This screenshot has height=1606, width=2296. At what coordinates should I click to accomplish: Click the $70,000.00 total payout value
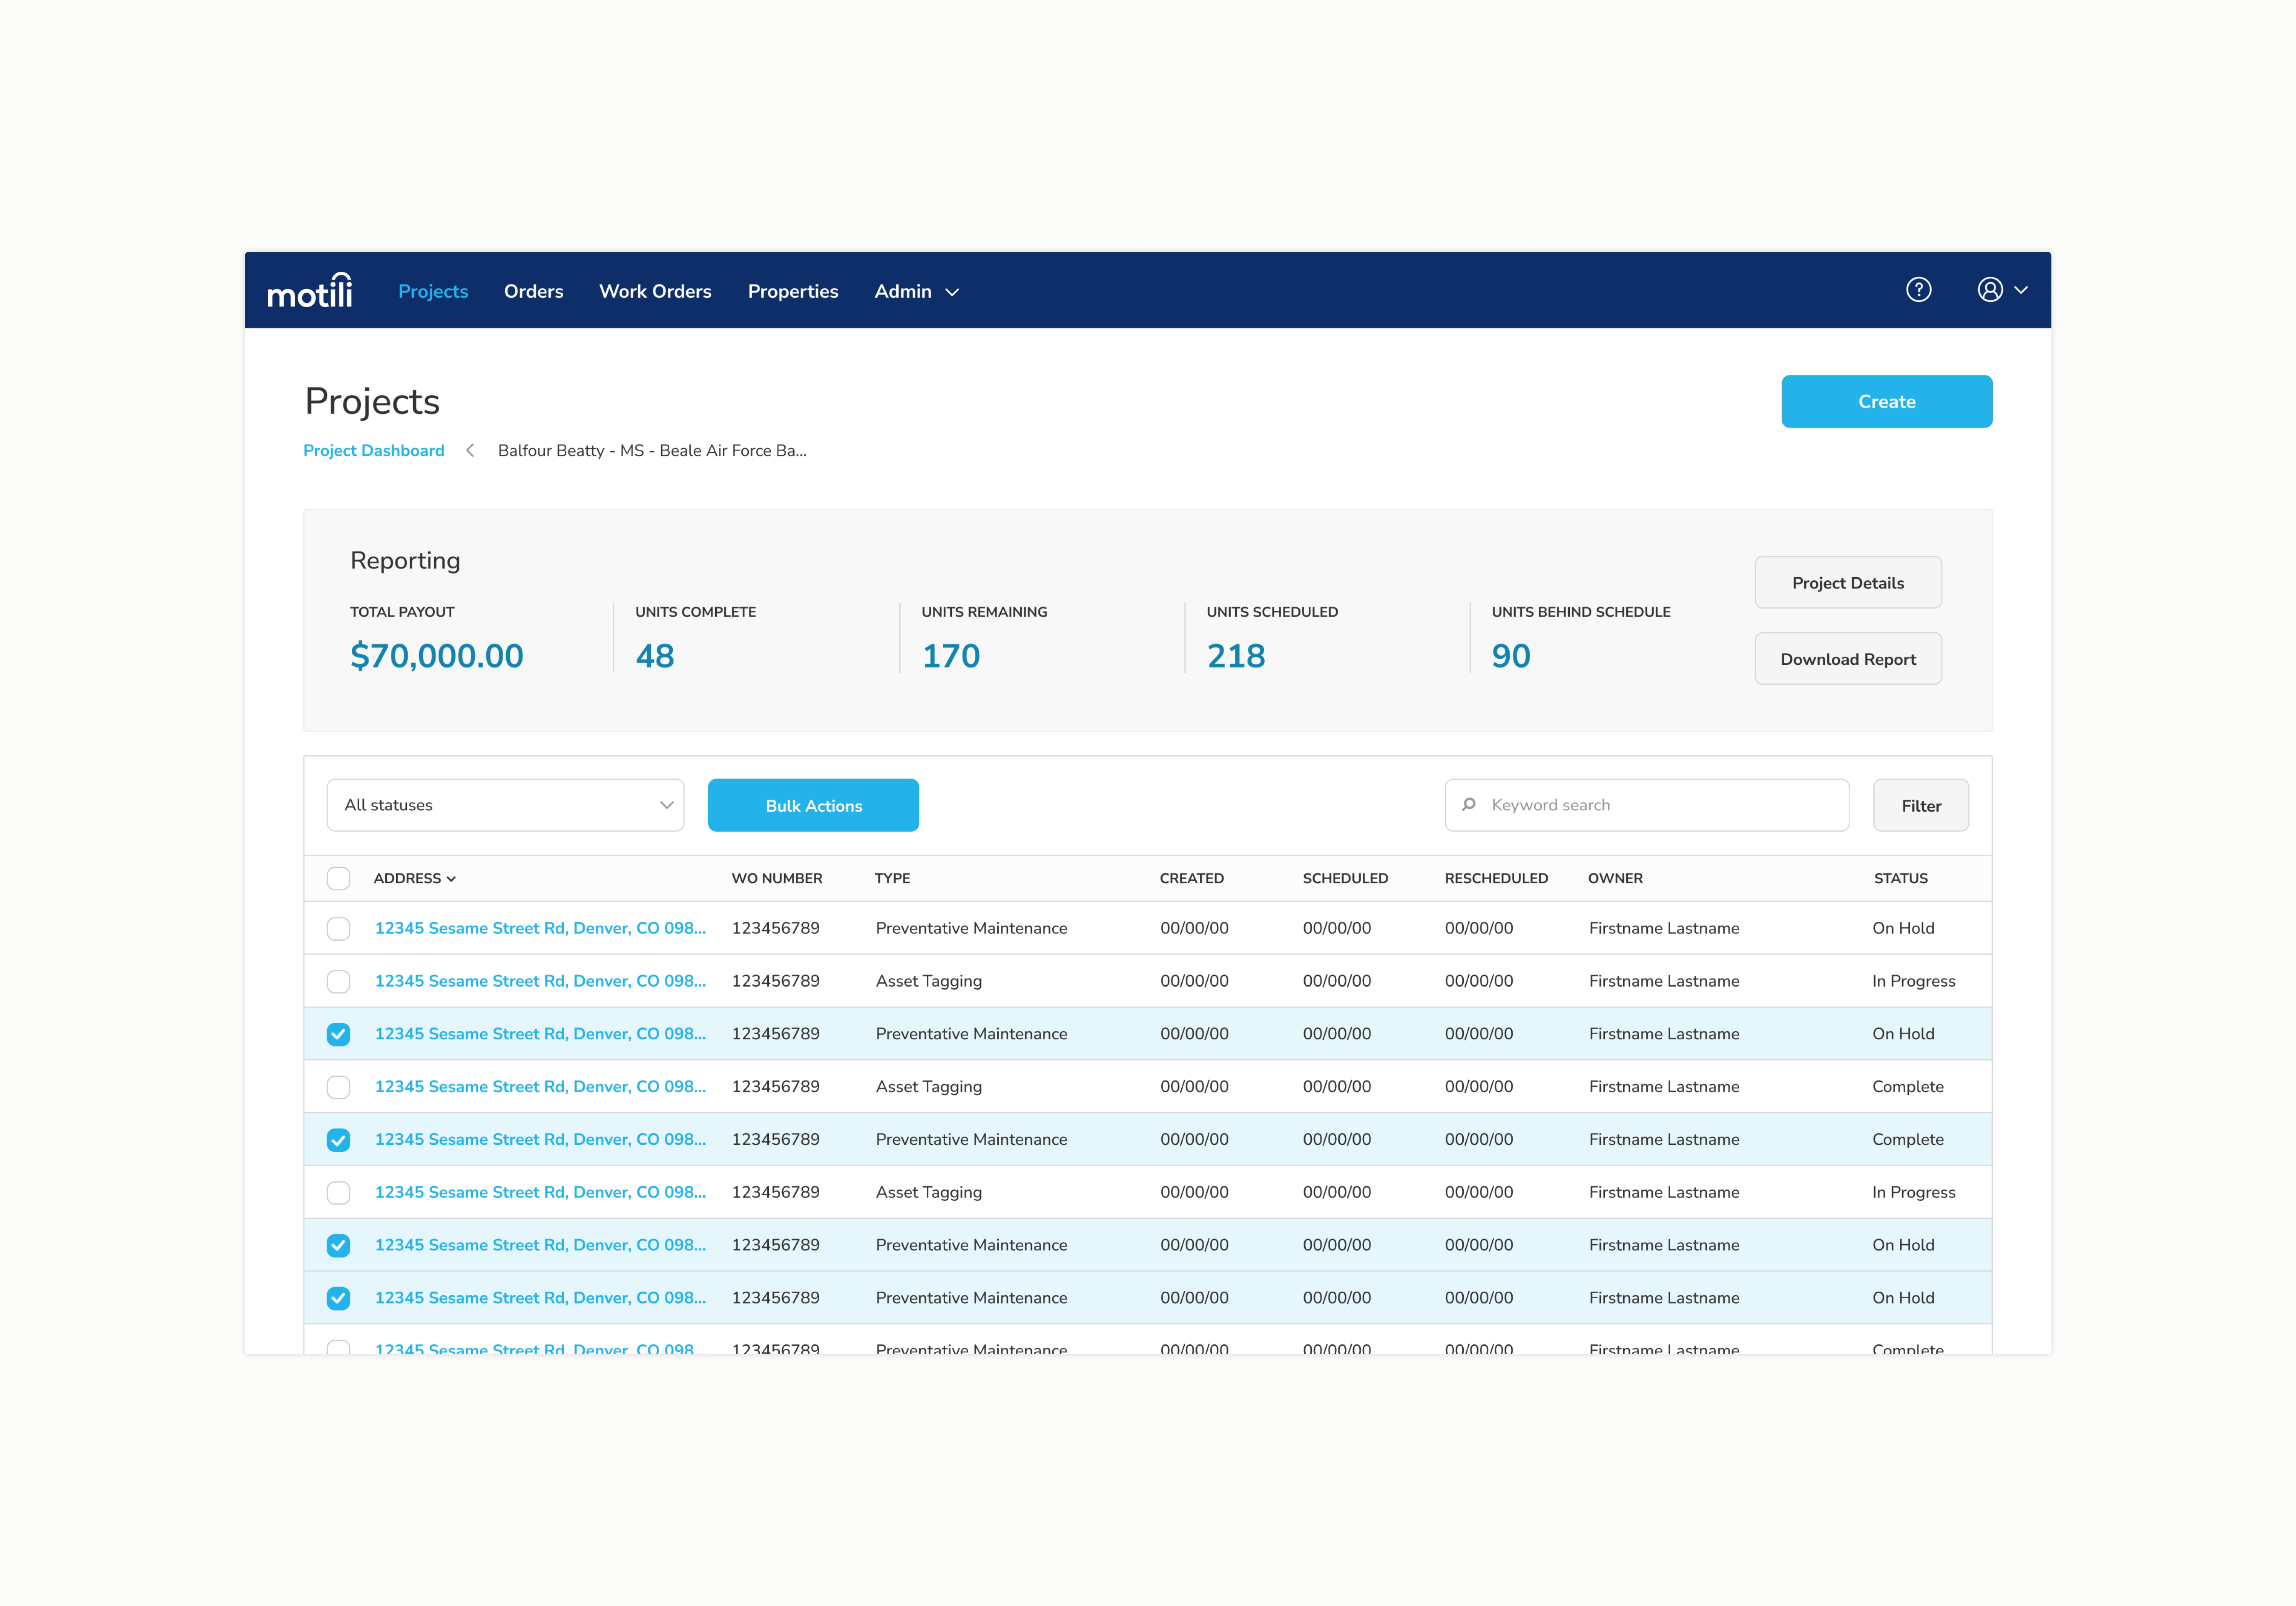(x=437, y=656)
